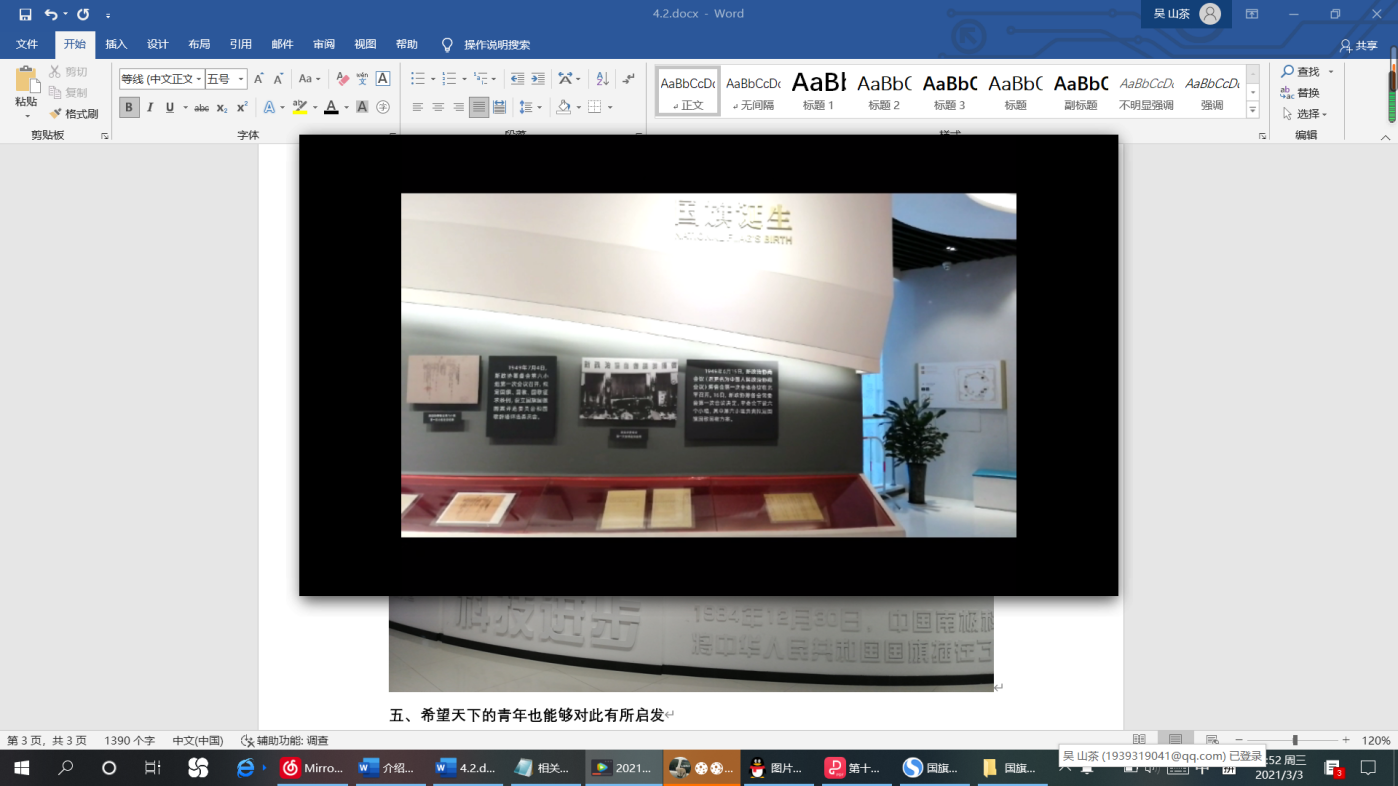Toggle italic formatting
1398x786 pixels.
[x=150, y=108]
